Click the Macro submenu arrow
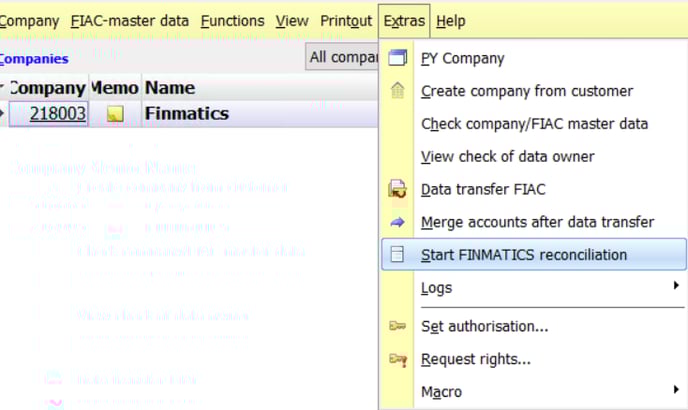 click(676, 389)
